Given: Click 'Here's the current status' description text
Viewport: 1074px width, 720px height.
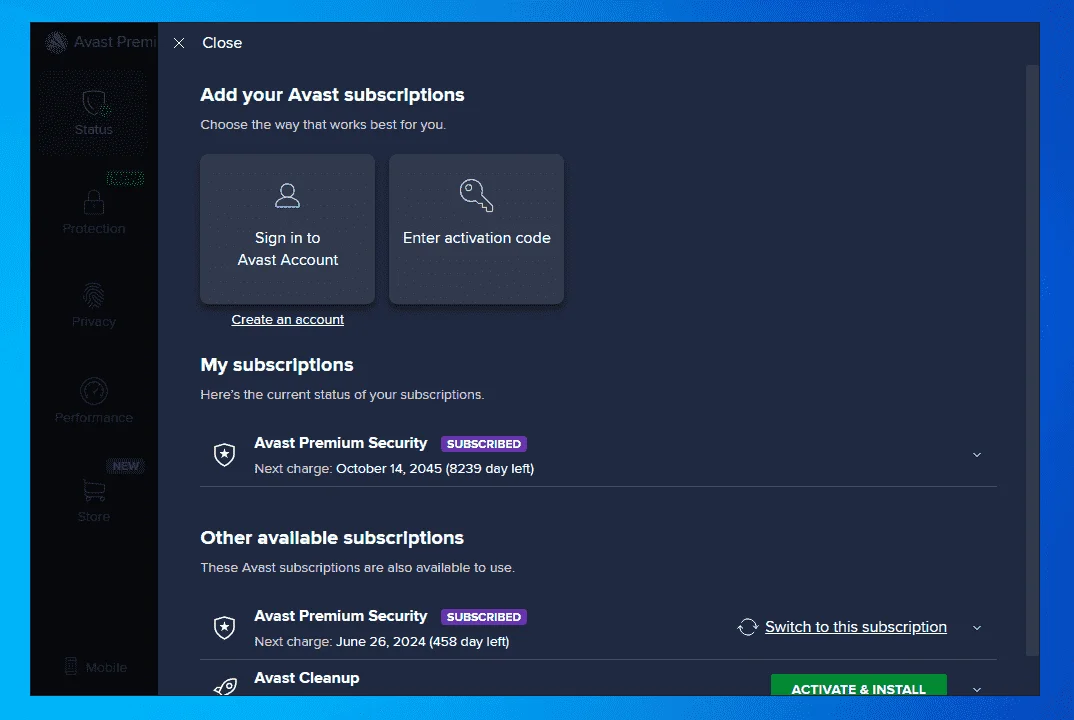Looking at the screenshot, I should click(342, 395).
